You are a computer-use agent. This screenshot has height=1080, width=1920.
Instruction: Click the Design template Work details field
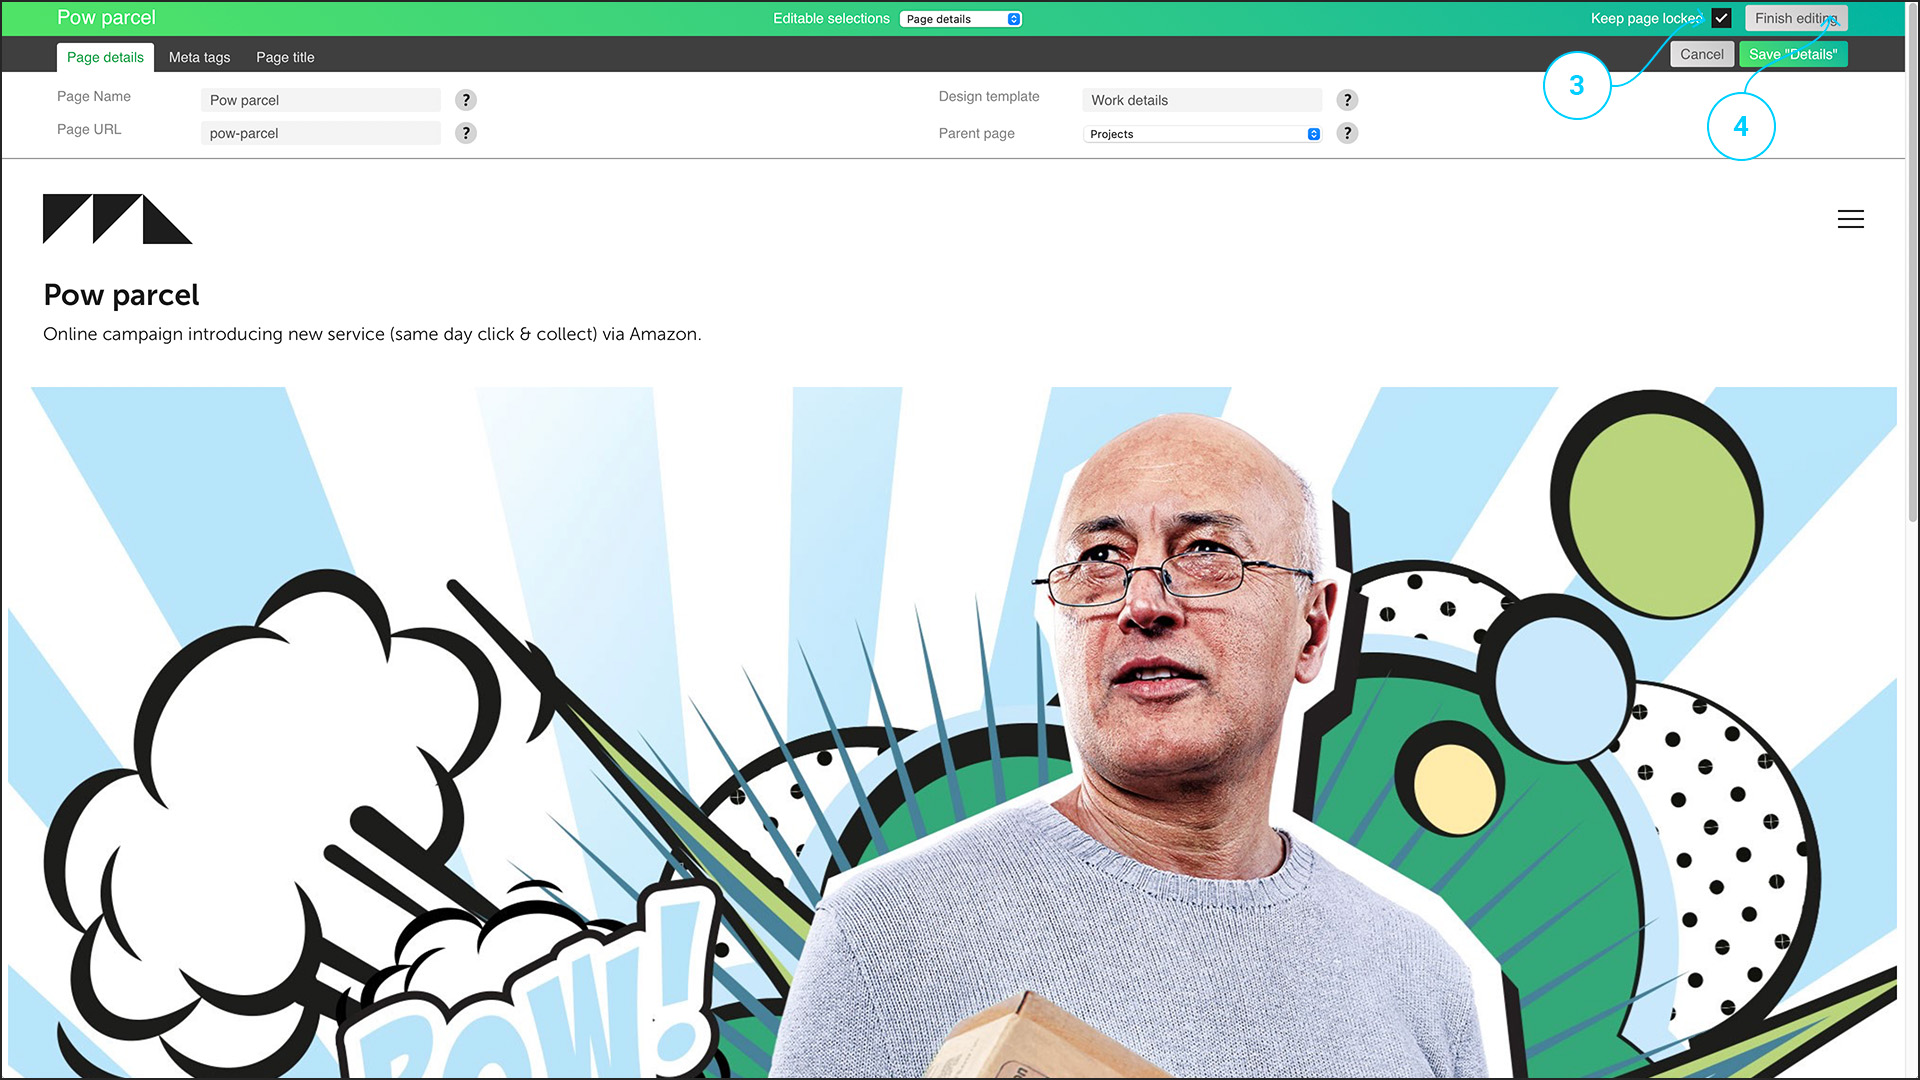click(1201, 100)
